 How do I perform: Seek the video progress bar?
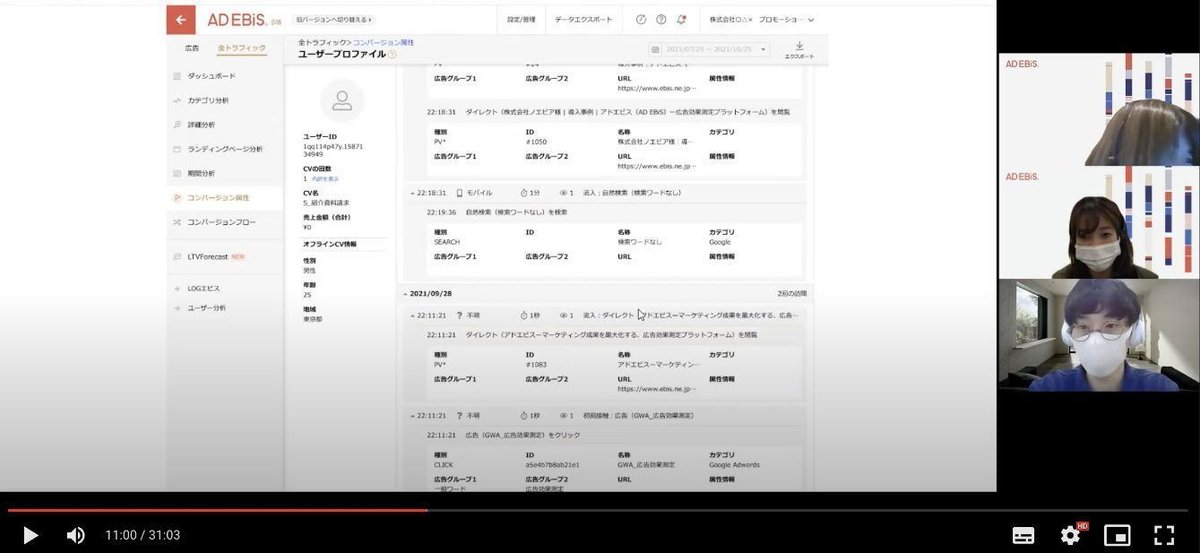[x=598, y=510]
